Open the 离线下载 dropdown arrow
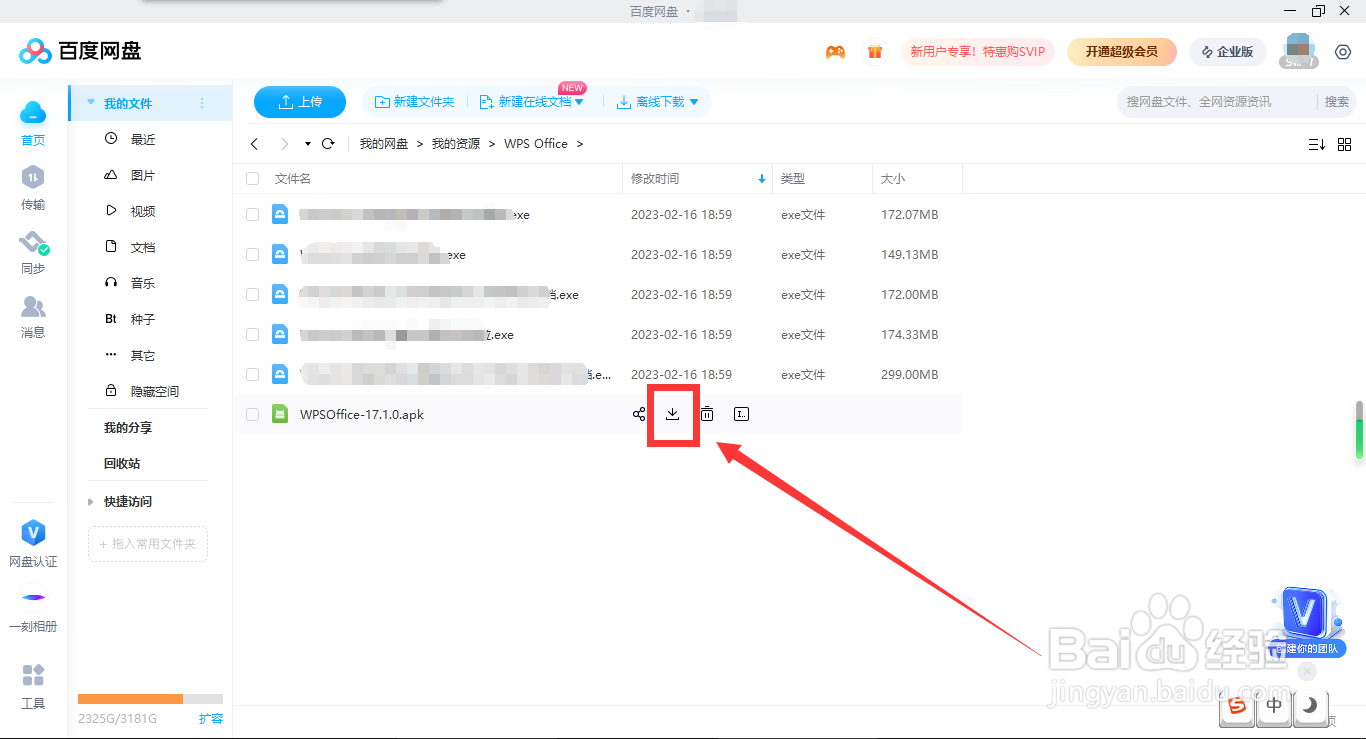1366x739 pixels. coord(694,102)
